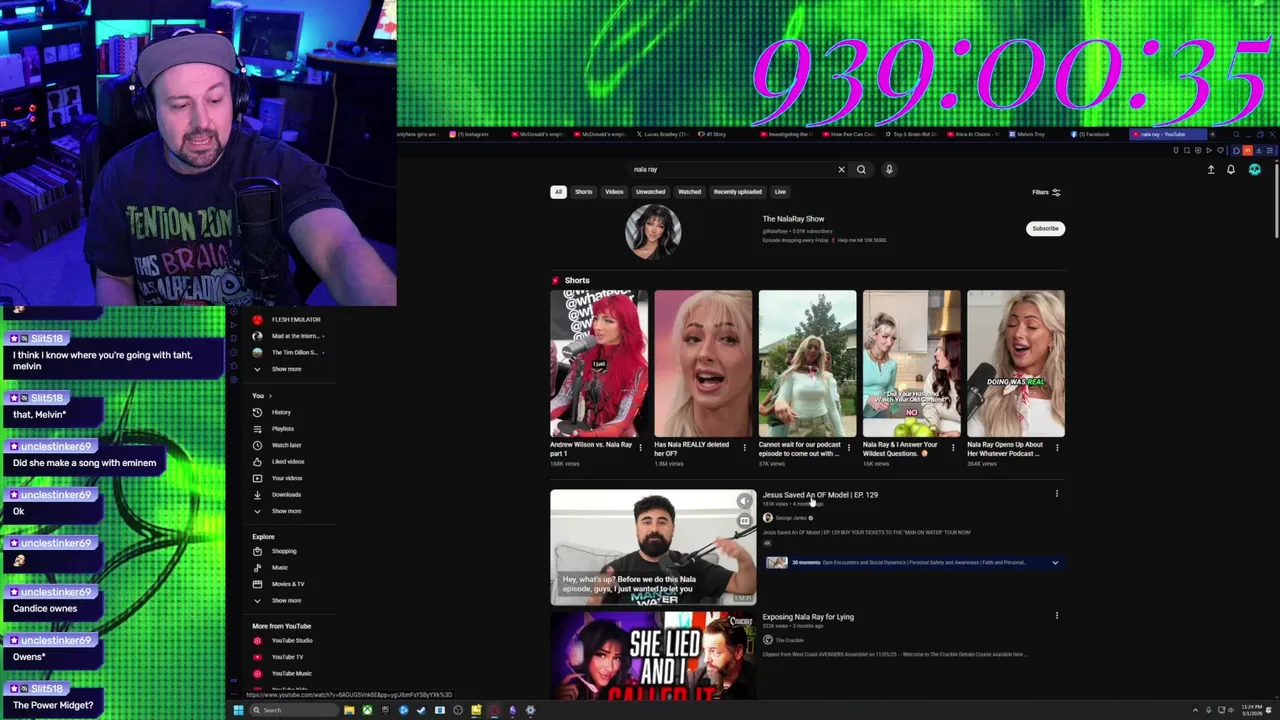Open Music under Explore
This screenshot has width=1280, height=720.
point(279,567)
